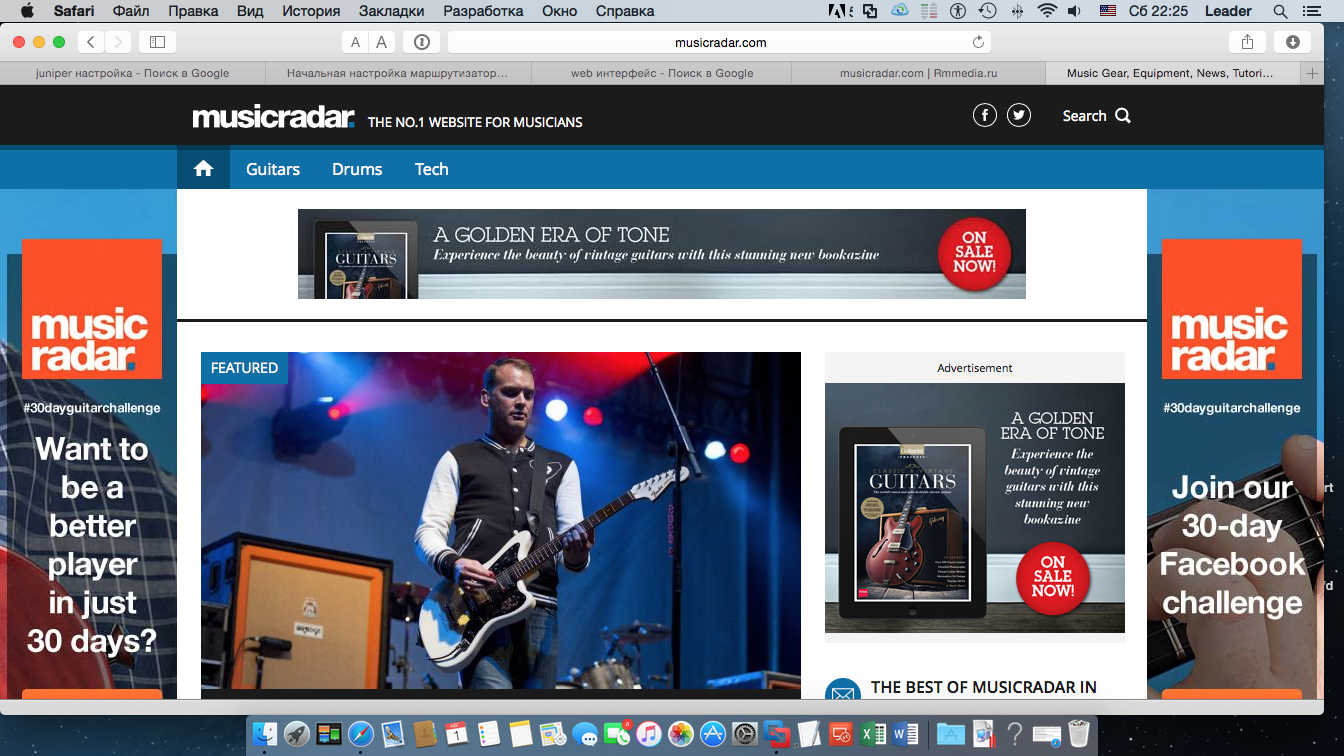Open the Drums section
Viewport: 1344px width, 756px height.
pyautogui.click(x=357, y=169)
